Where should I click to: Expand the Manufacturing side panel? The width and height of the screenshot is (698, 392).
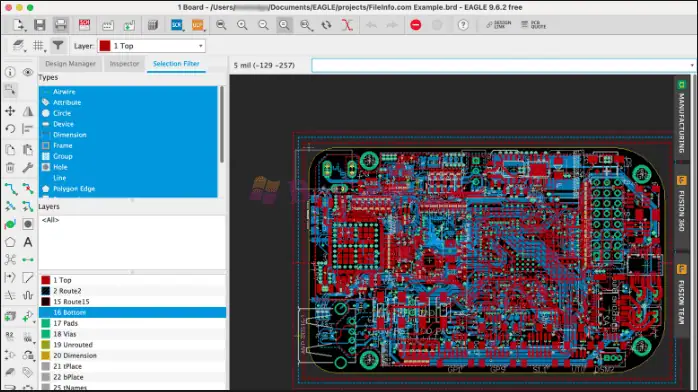click(681, 117)
